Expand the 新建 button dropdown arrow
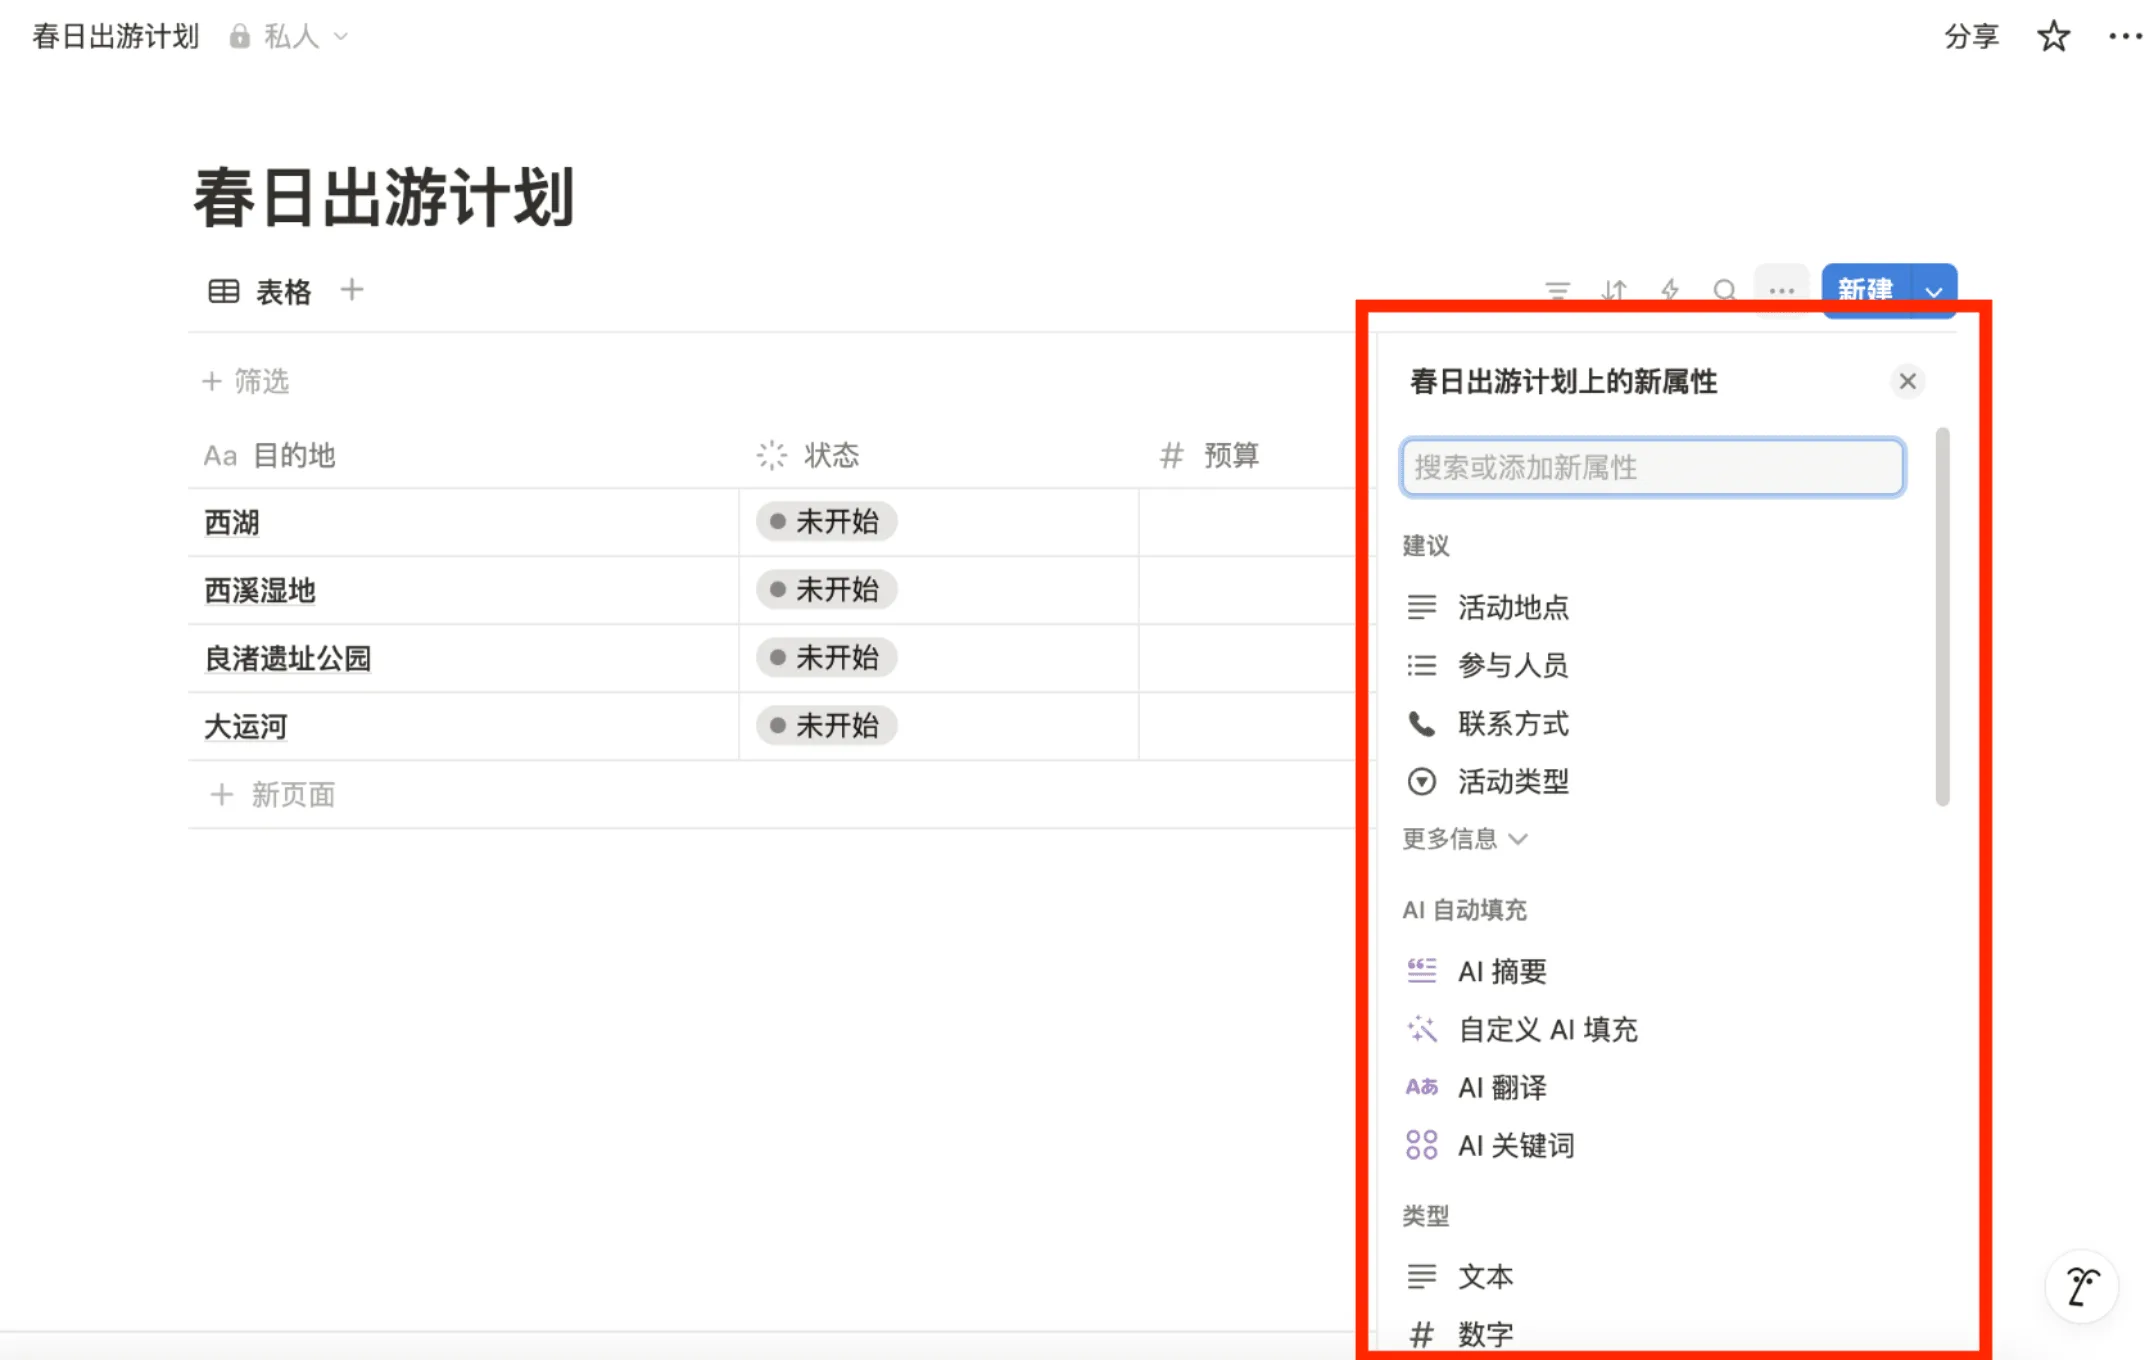The image size is (2154, 1360). 1934,291
